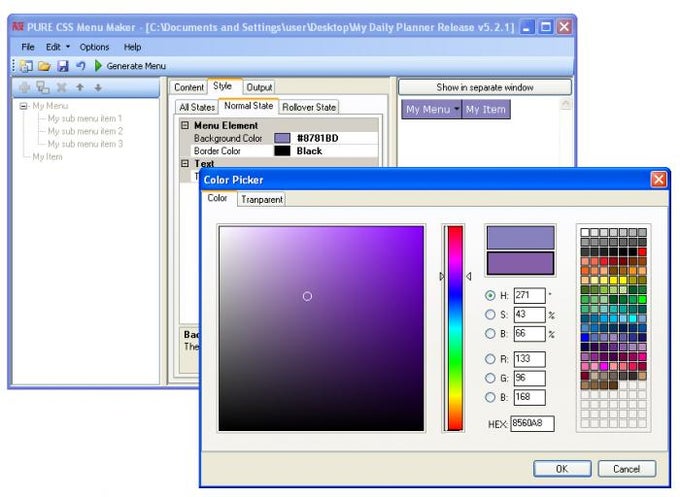Image resolution: width=680 pixels, height=497 pixels.
Task: Click the H value field showing 271
Action: 530,295
